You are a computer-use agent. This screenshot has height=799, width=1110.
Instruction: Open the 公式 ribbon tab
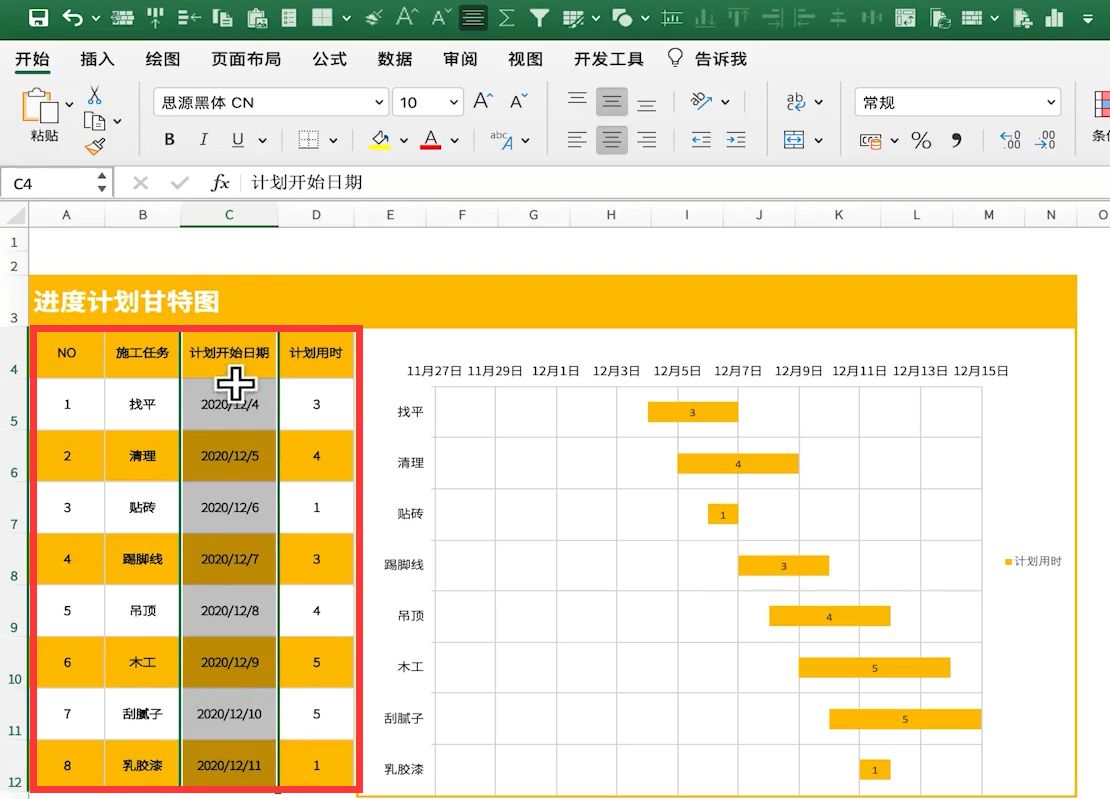329,59
